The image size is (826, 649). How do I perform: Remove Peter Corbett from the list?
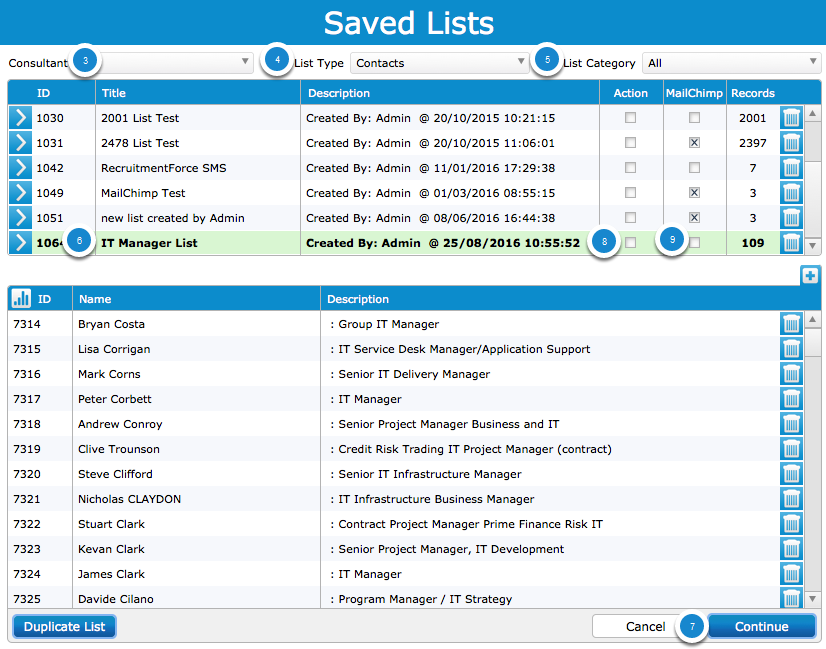[791, 399]
